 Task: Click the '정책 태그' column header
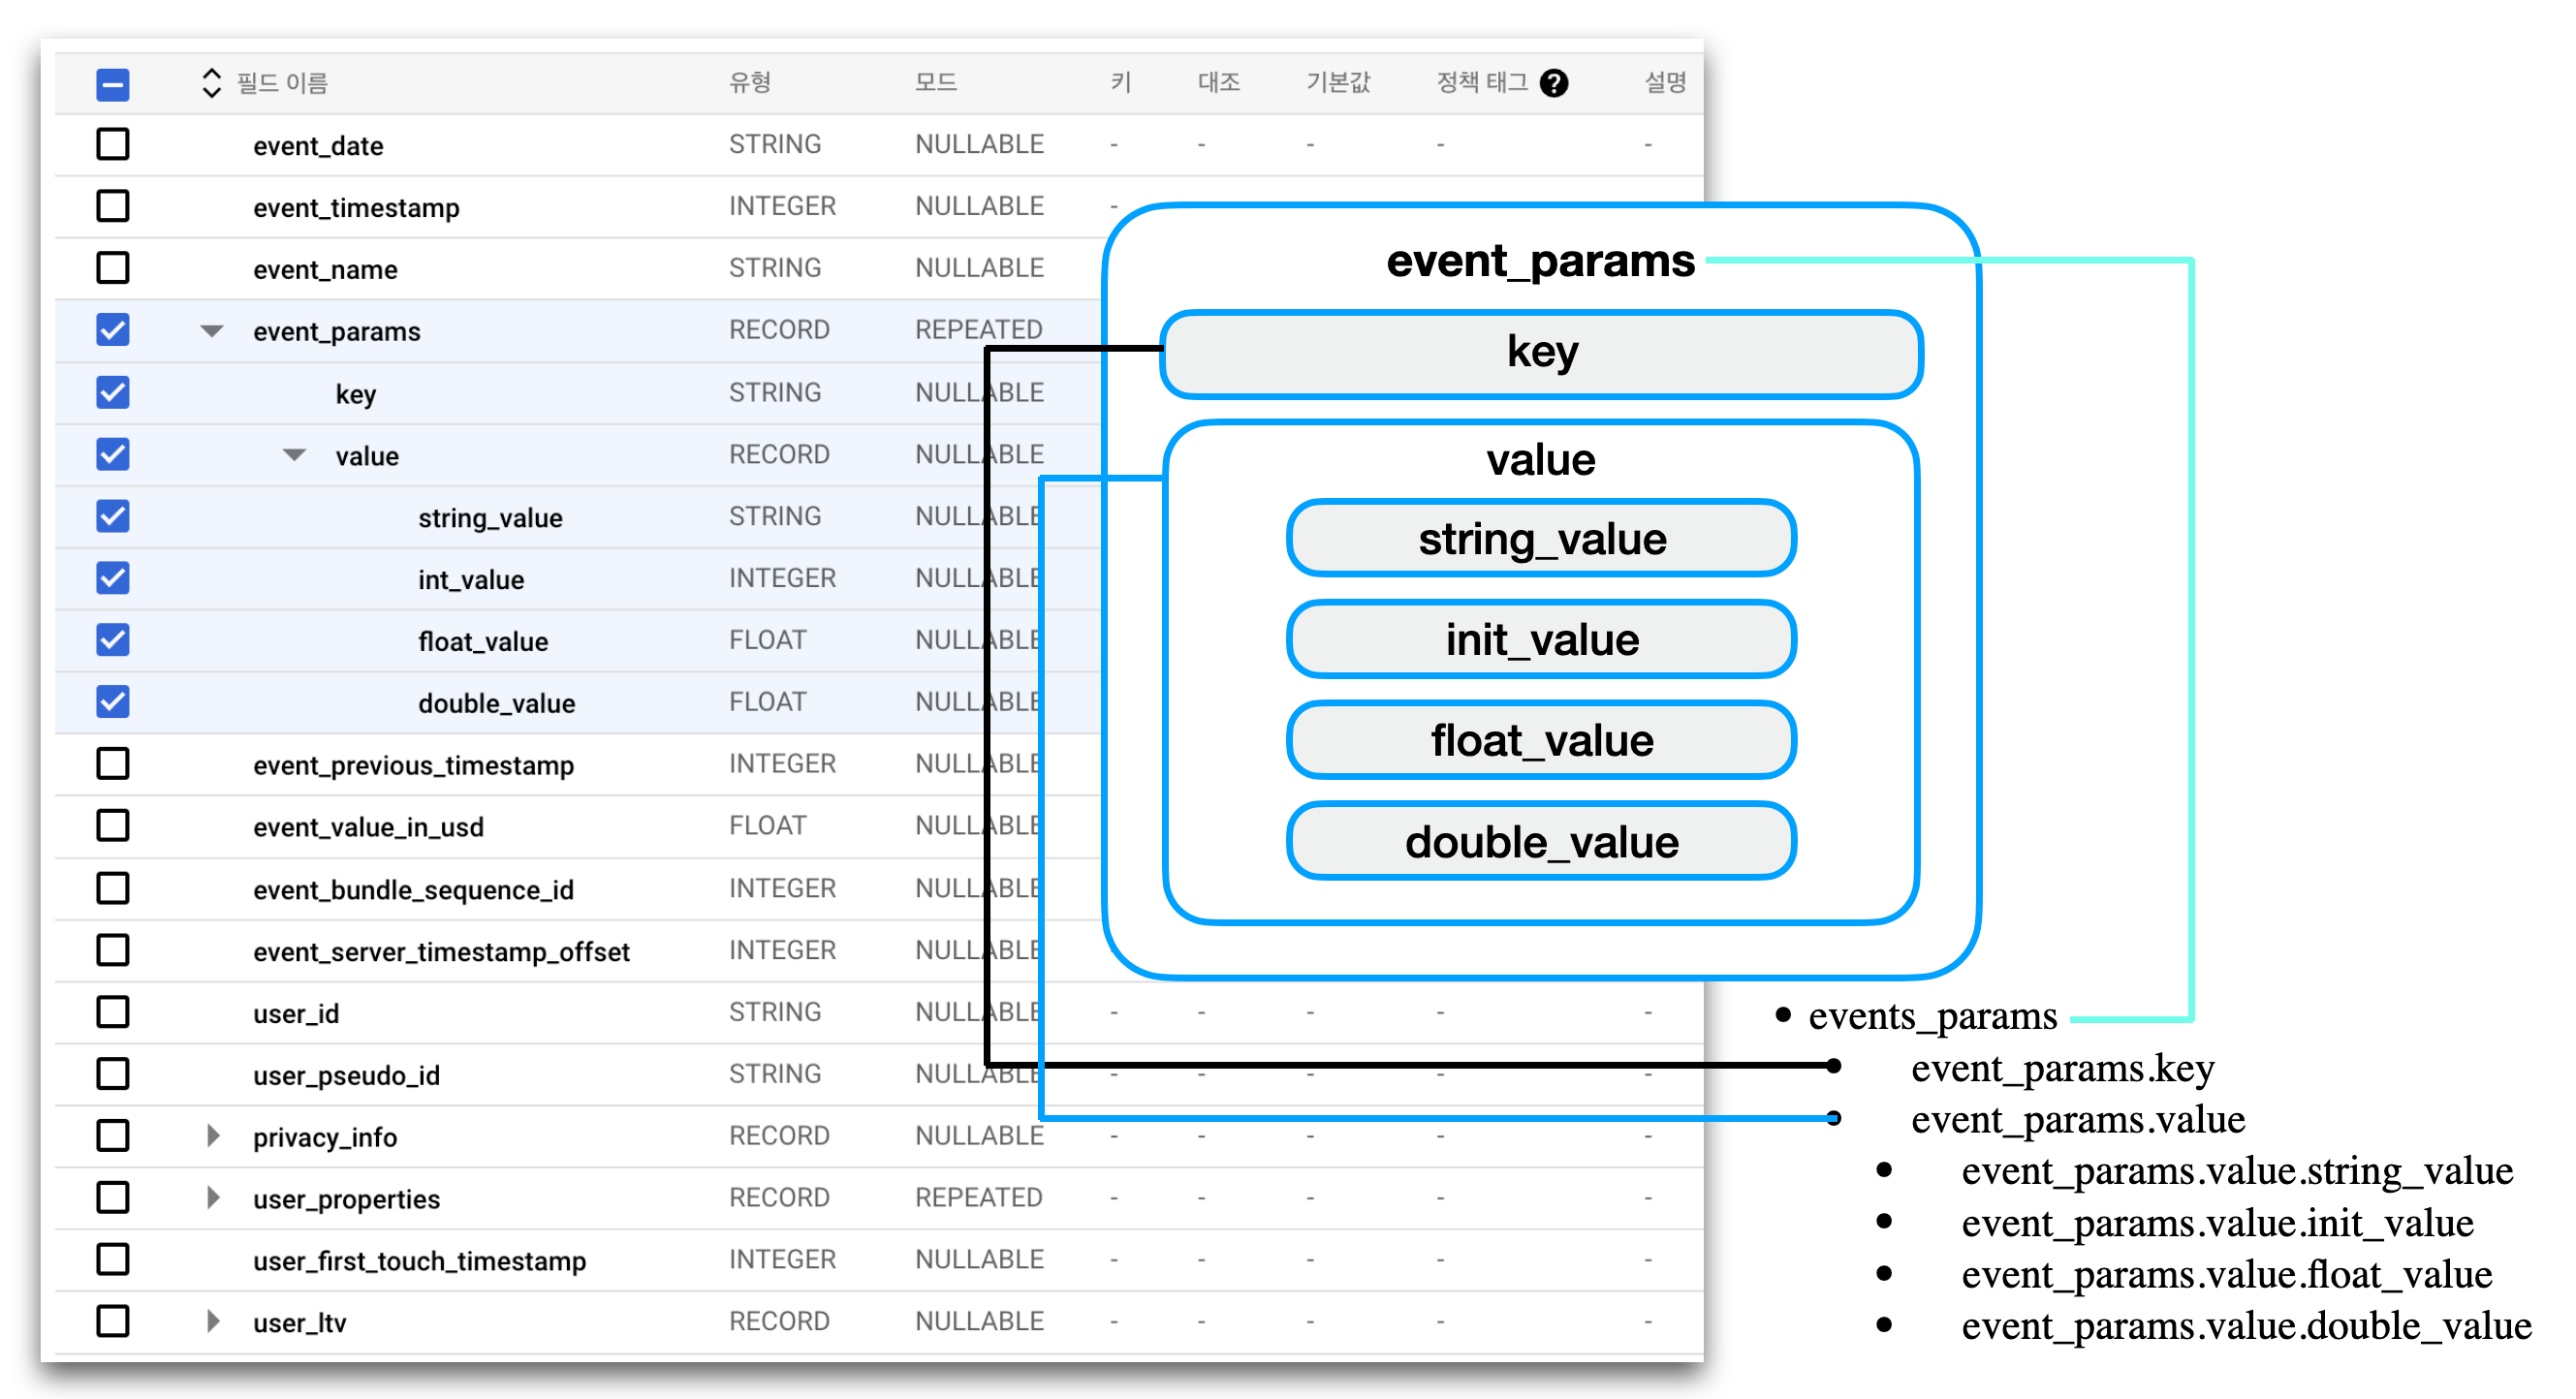[x=1482, y=82]
